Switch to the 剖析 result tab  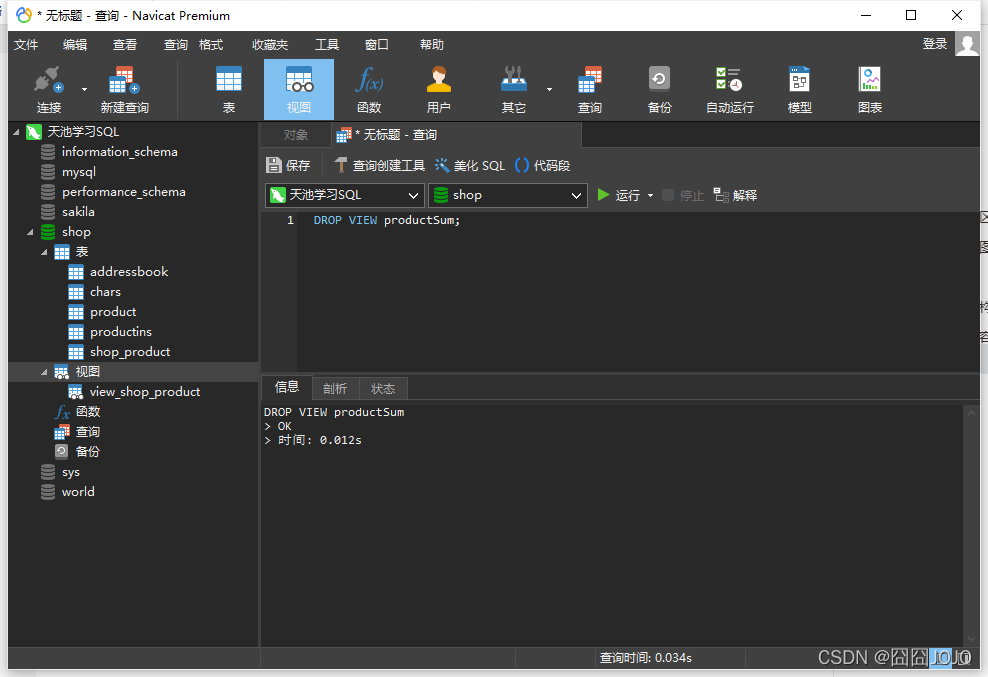click(335, 388)
